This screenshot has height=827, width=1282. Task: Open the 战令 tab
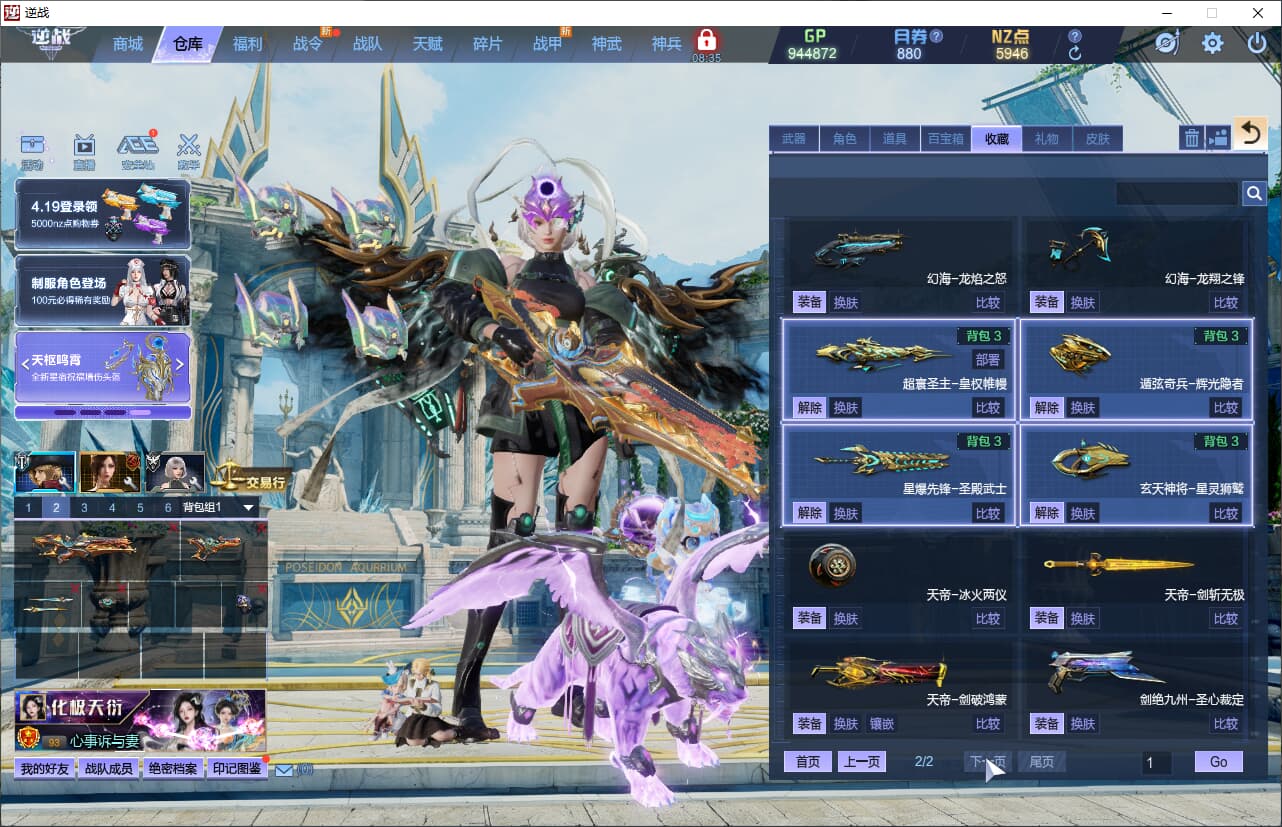pyautogui.click(x=307, y=44)
